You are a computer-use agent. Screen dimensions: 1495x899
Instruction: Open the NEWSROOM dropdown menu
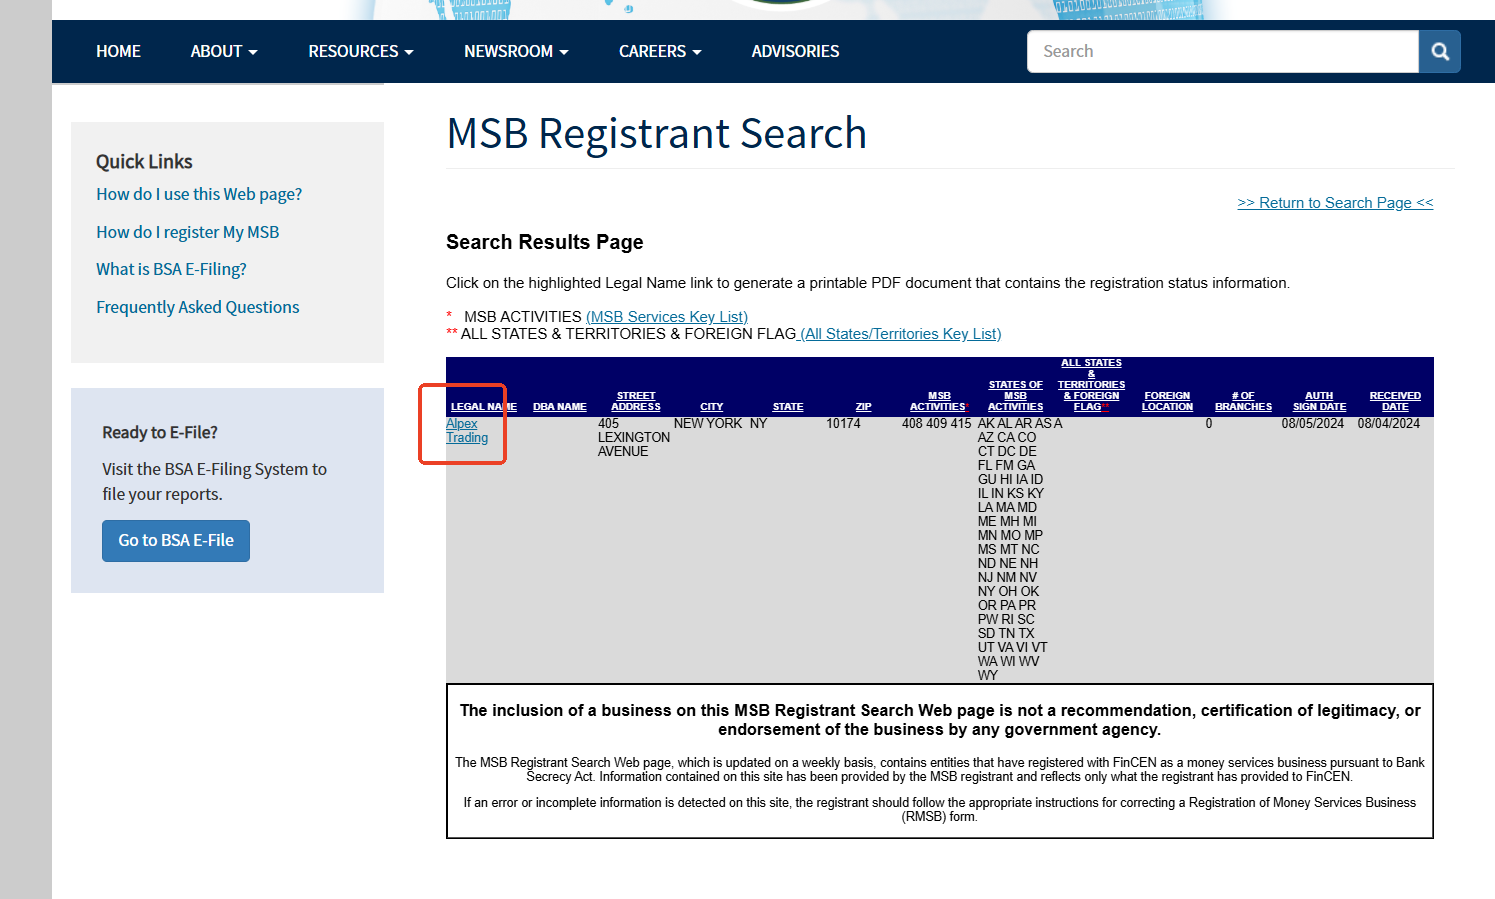click(515, 52)
